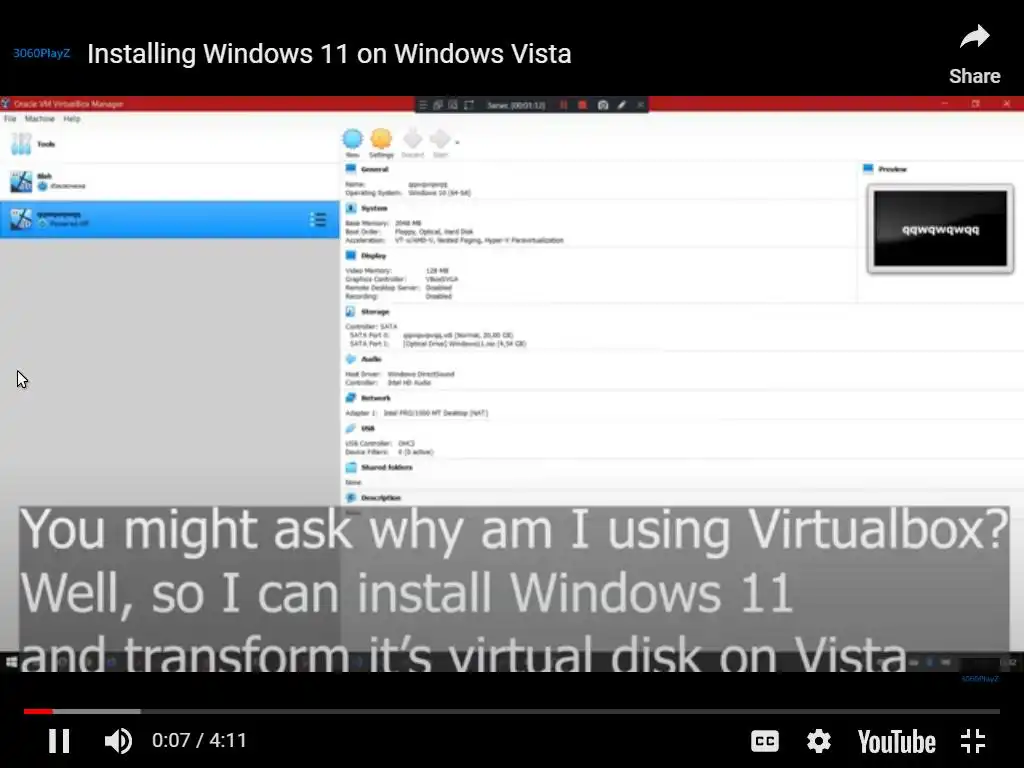Screen dimensions: 1024x768
Task: Click the Windows Start button in recorded taskbar
Action: (11, 662)
